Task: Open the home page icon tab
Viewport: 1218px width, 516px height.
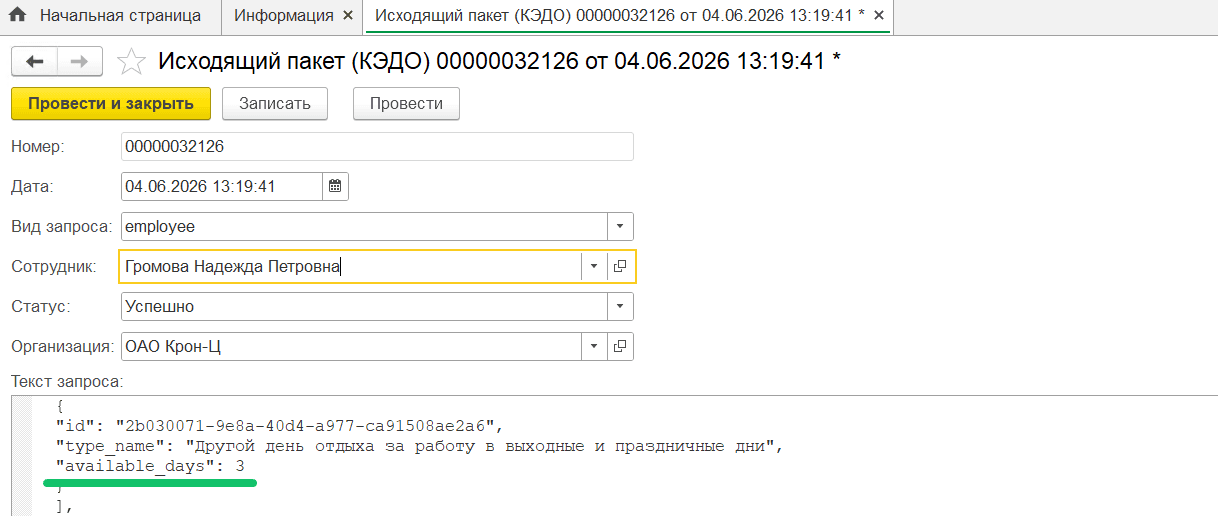Action: [x=17, y=16]
